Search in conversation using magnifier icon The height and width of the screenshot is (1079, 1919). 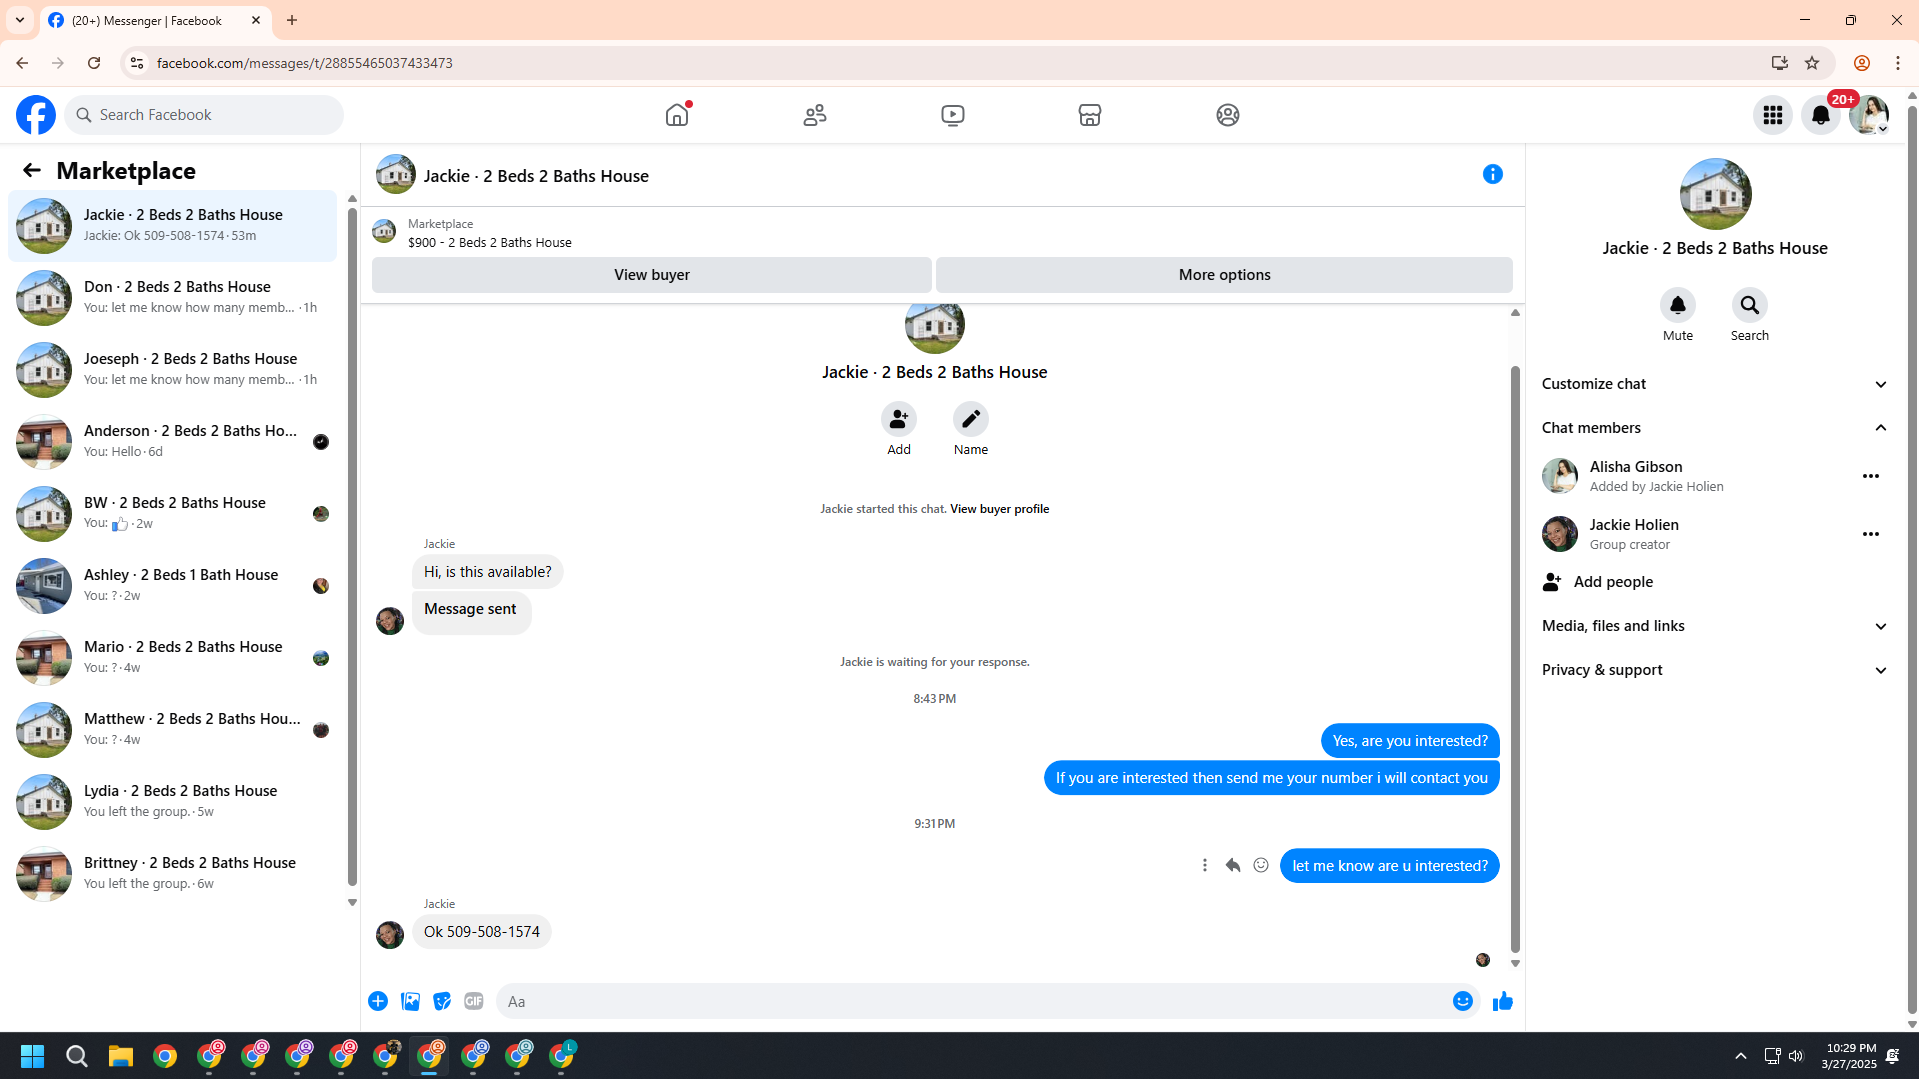[x=1750, y=305]
